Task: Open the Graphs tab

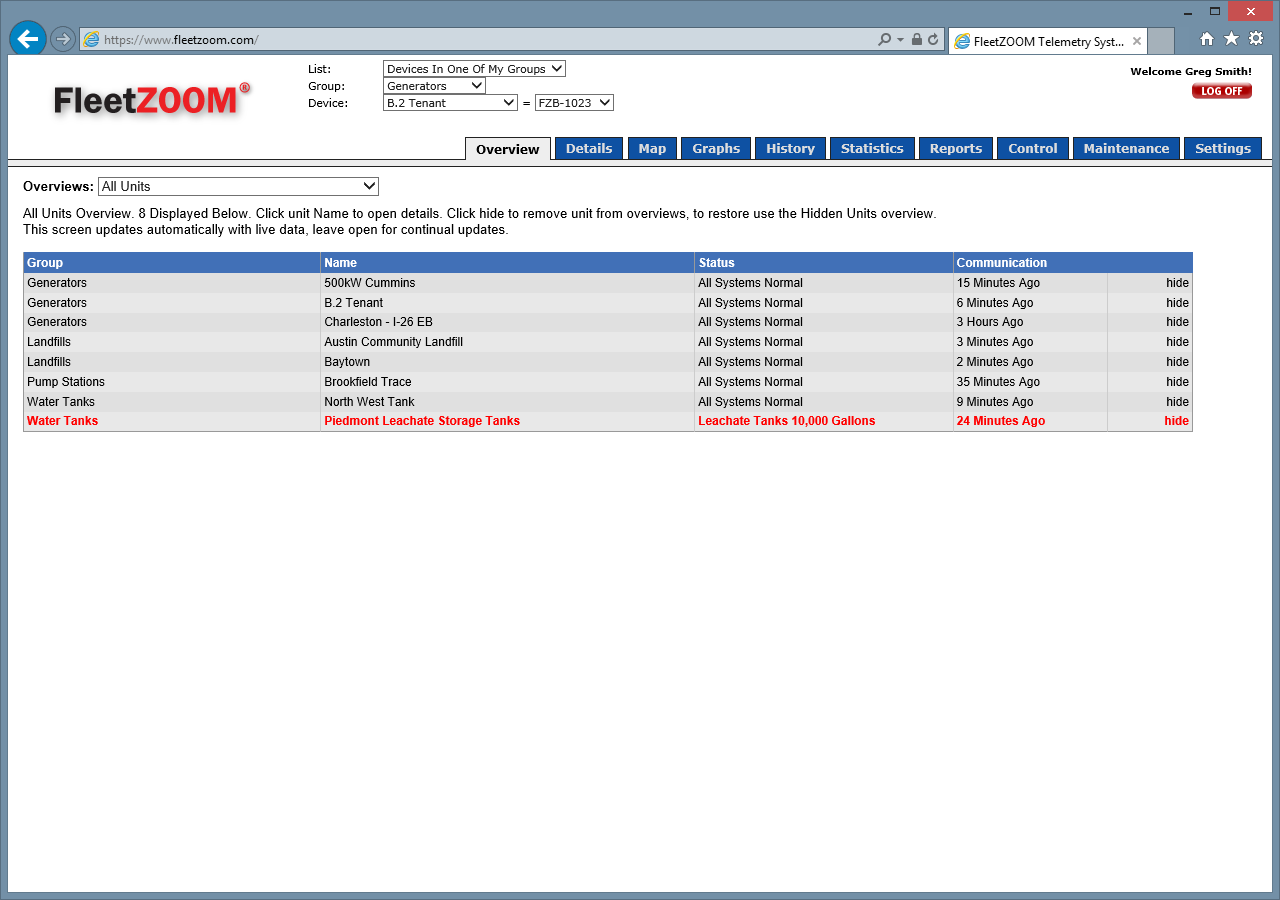Action: click(x=716, y=148)
